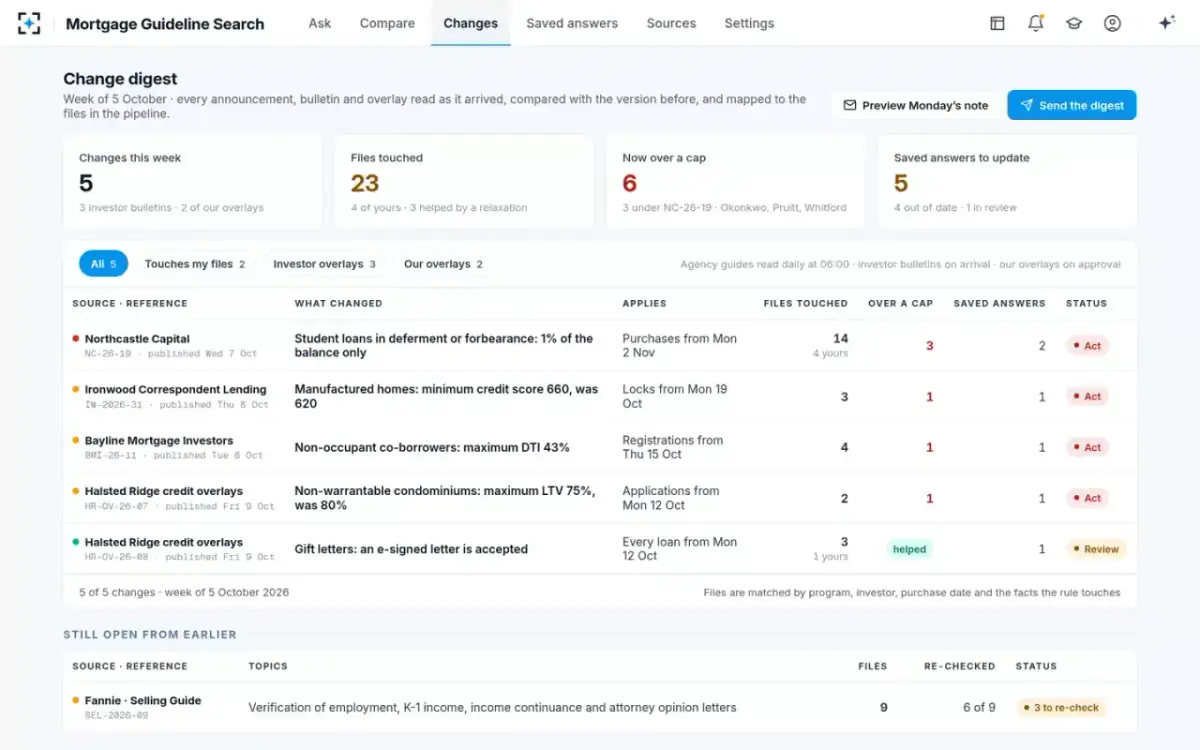Click Applications from Mon 12 Oct

[671, 498]
